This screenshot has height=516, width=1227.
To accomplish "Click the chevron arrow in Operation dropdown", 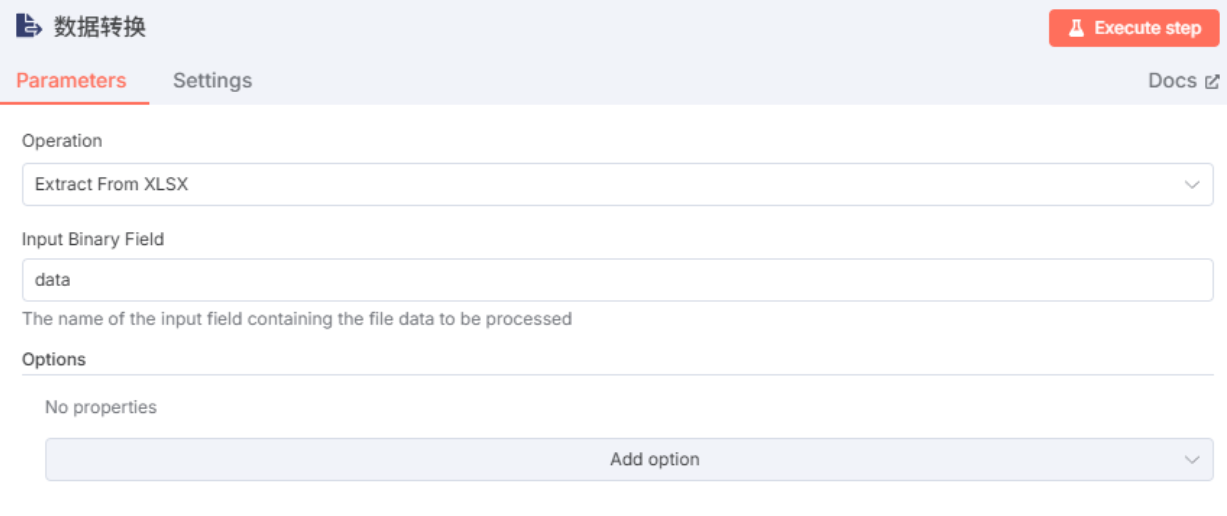I will point(1192,185).
